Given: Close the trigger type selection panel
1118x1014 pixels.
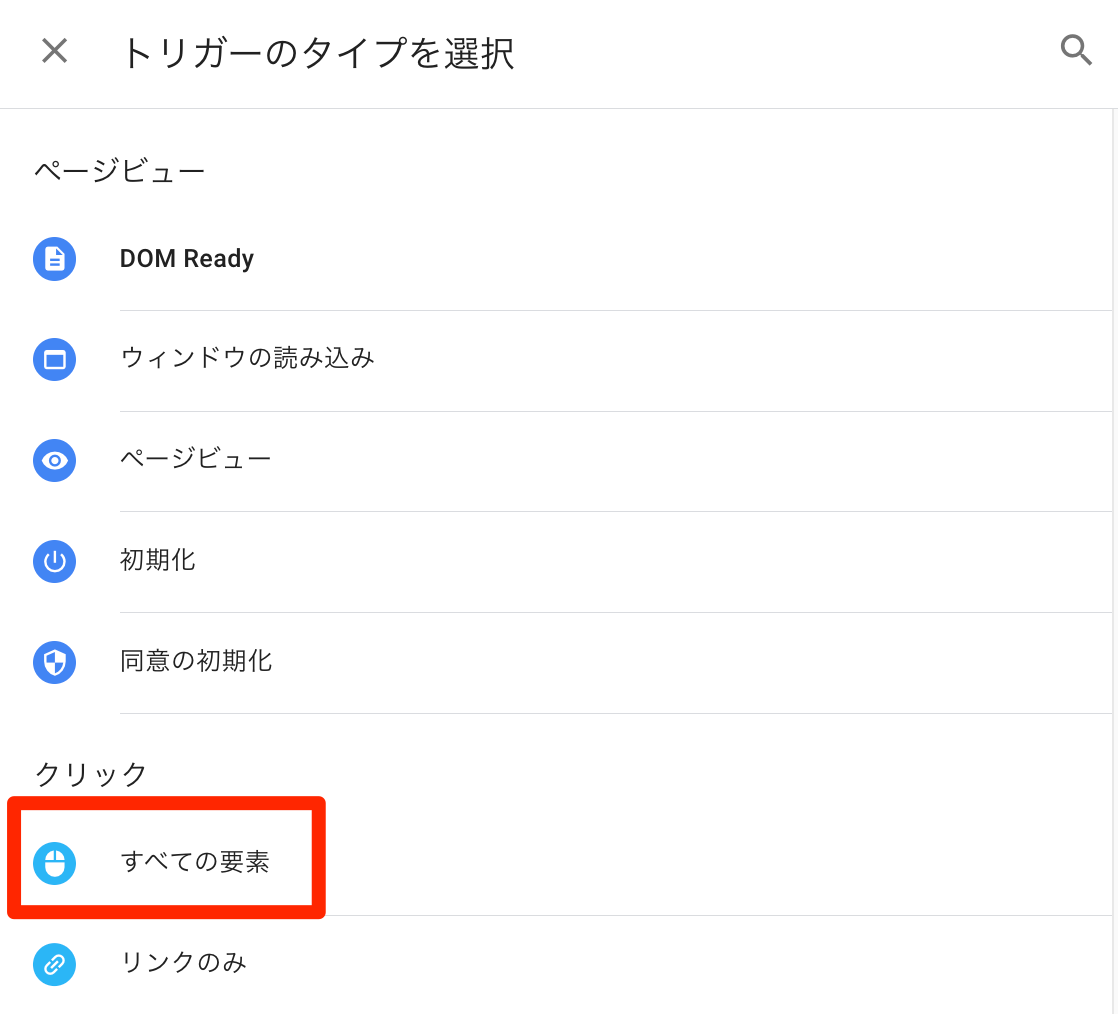Looking at the screenshot, I should pyautogui.click(x=54, y=51).
